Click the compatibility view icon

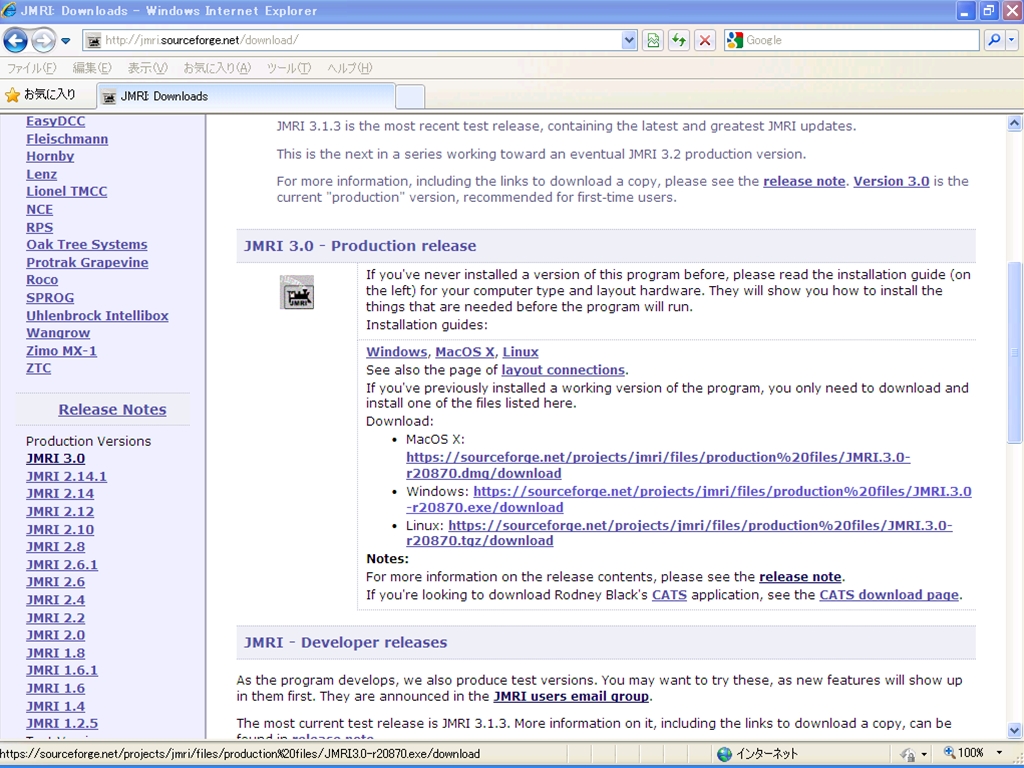point(652,40)
